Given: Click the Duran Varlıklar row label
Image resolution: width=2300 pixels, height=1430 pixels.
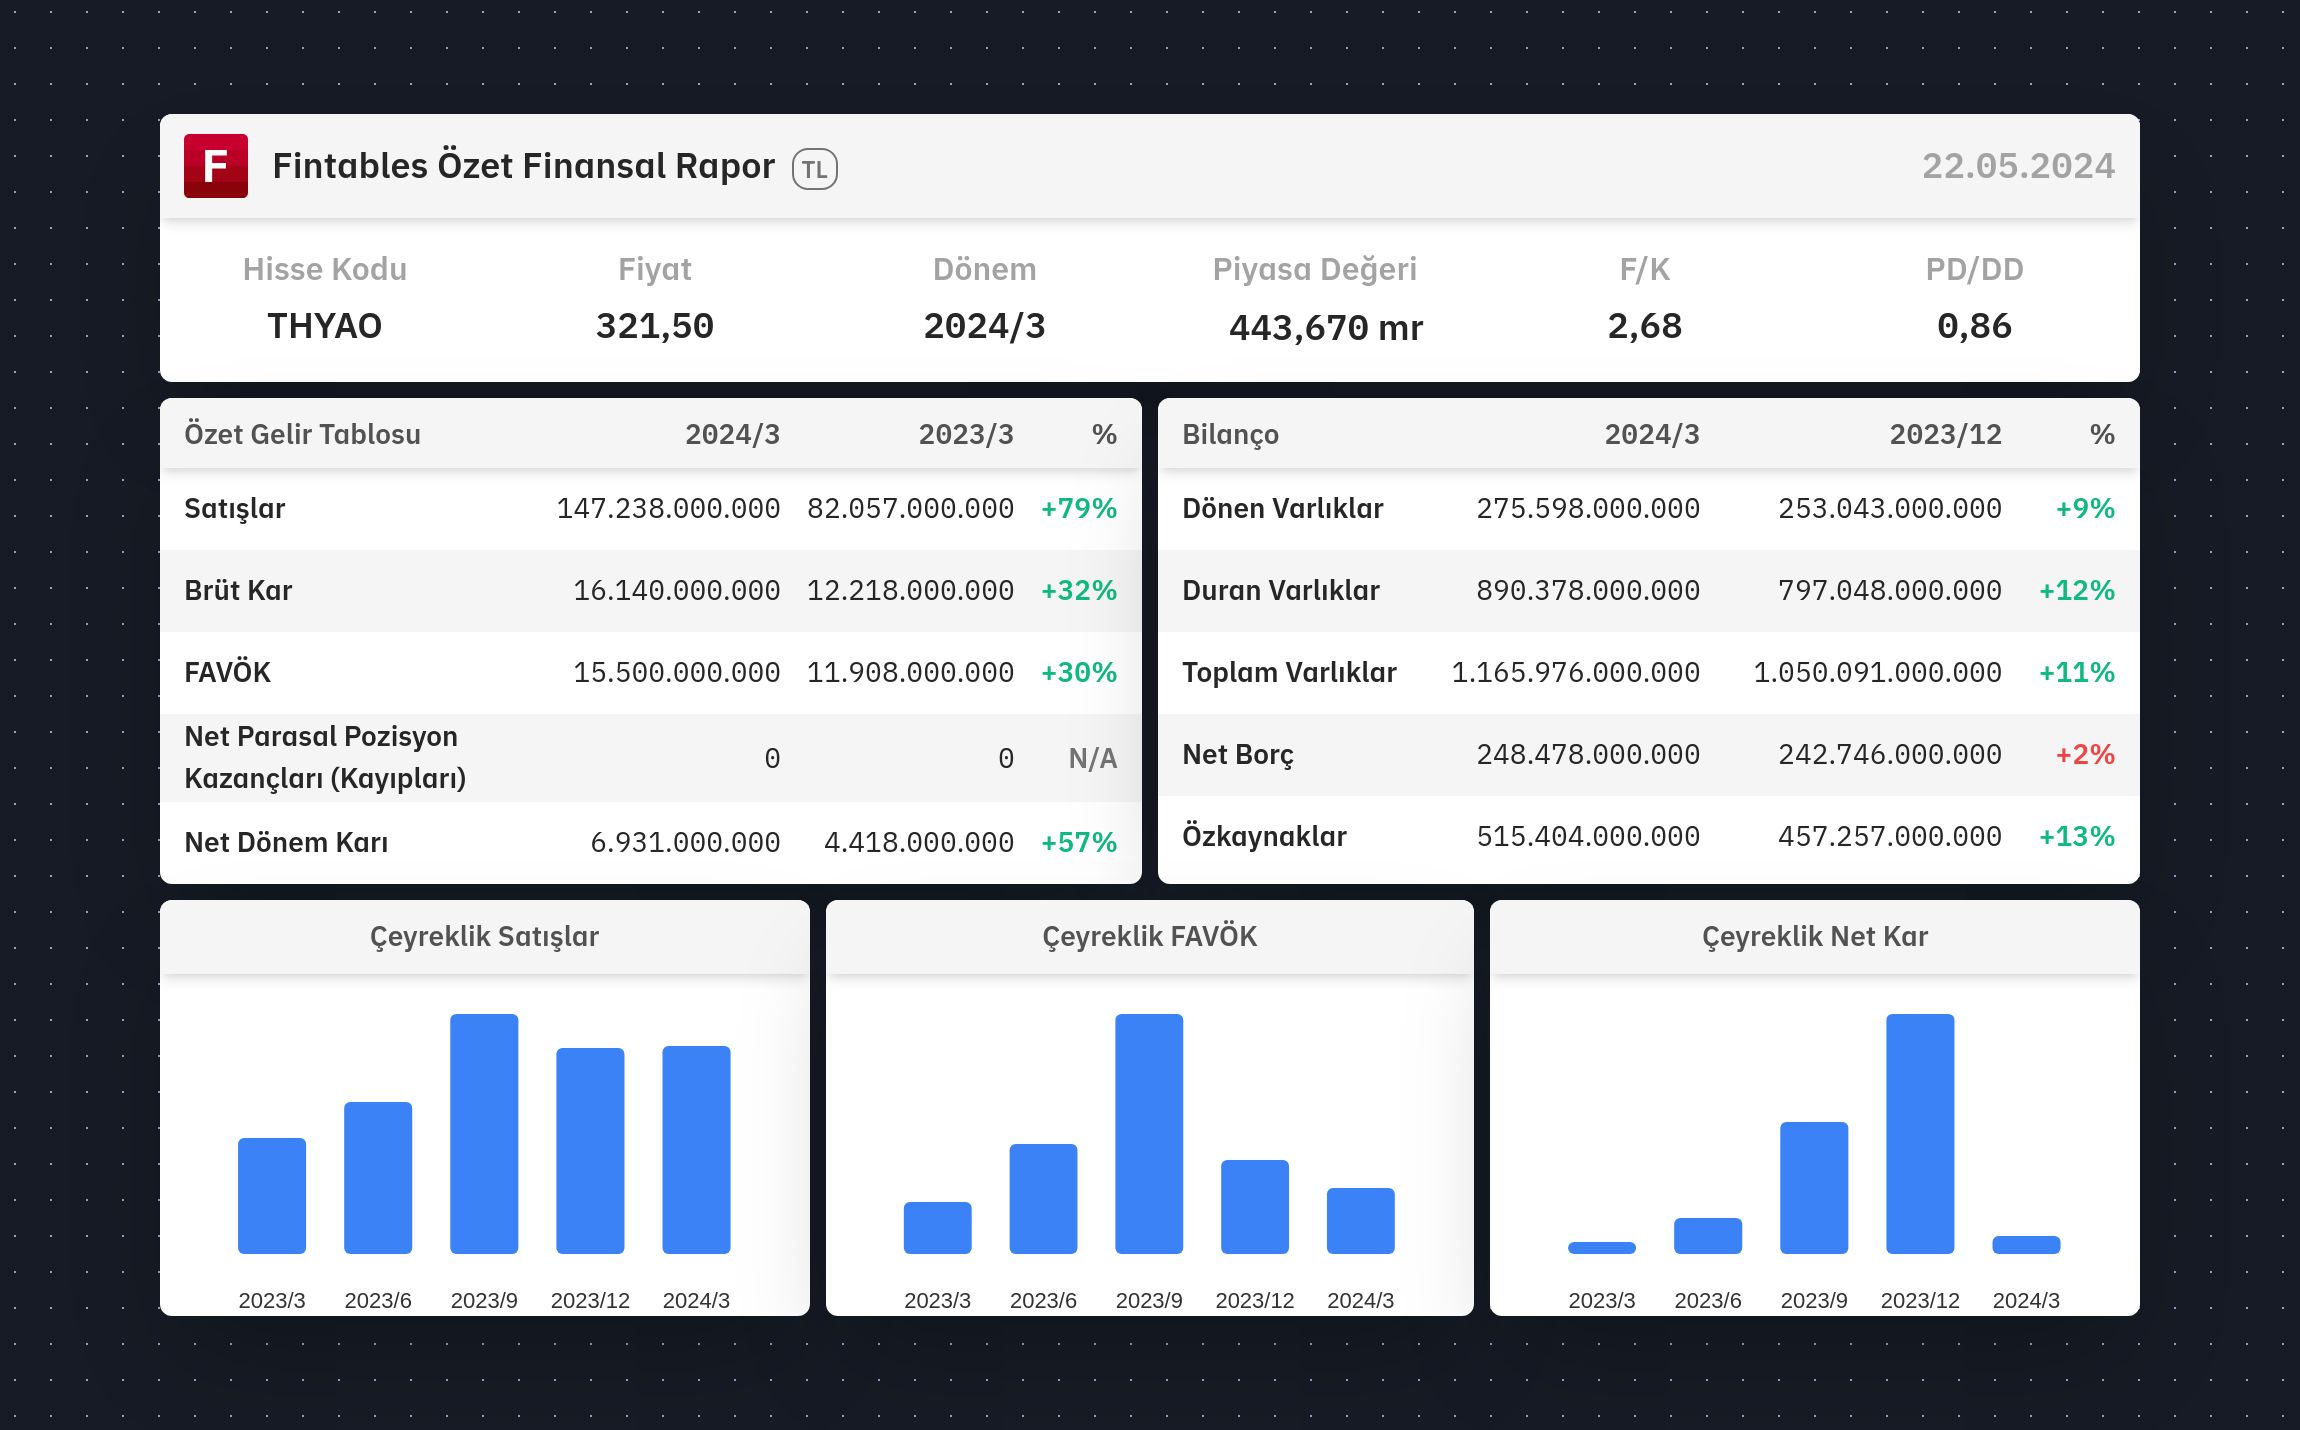Looking at the screenshot, I should point(1280,590).
